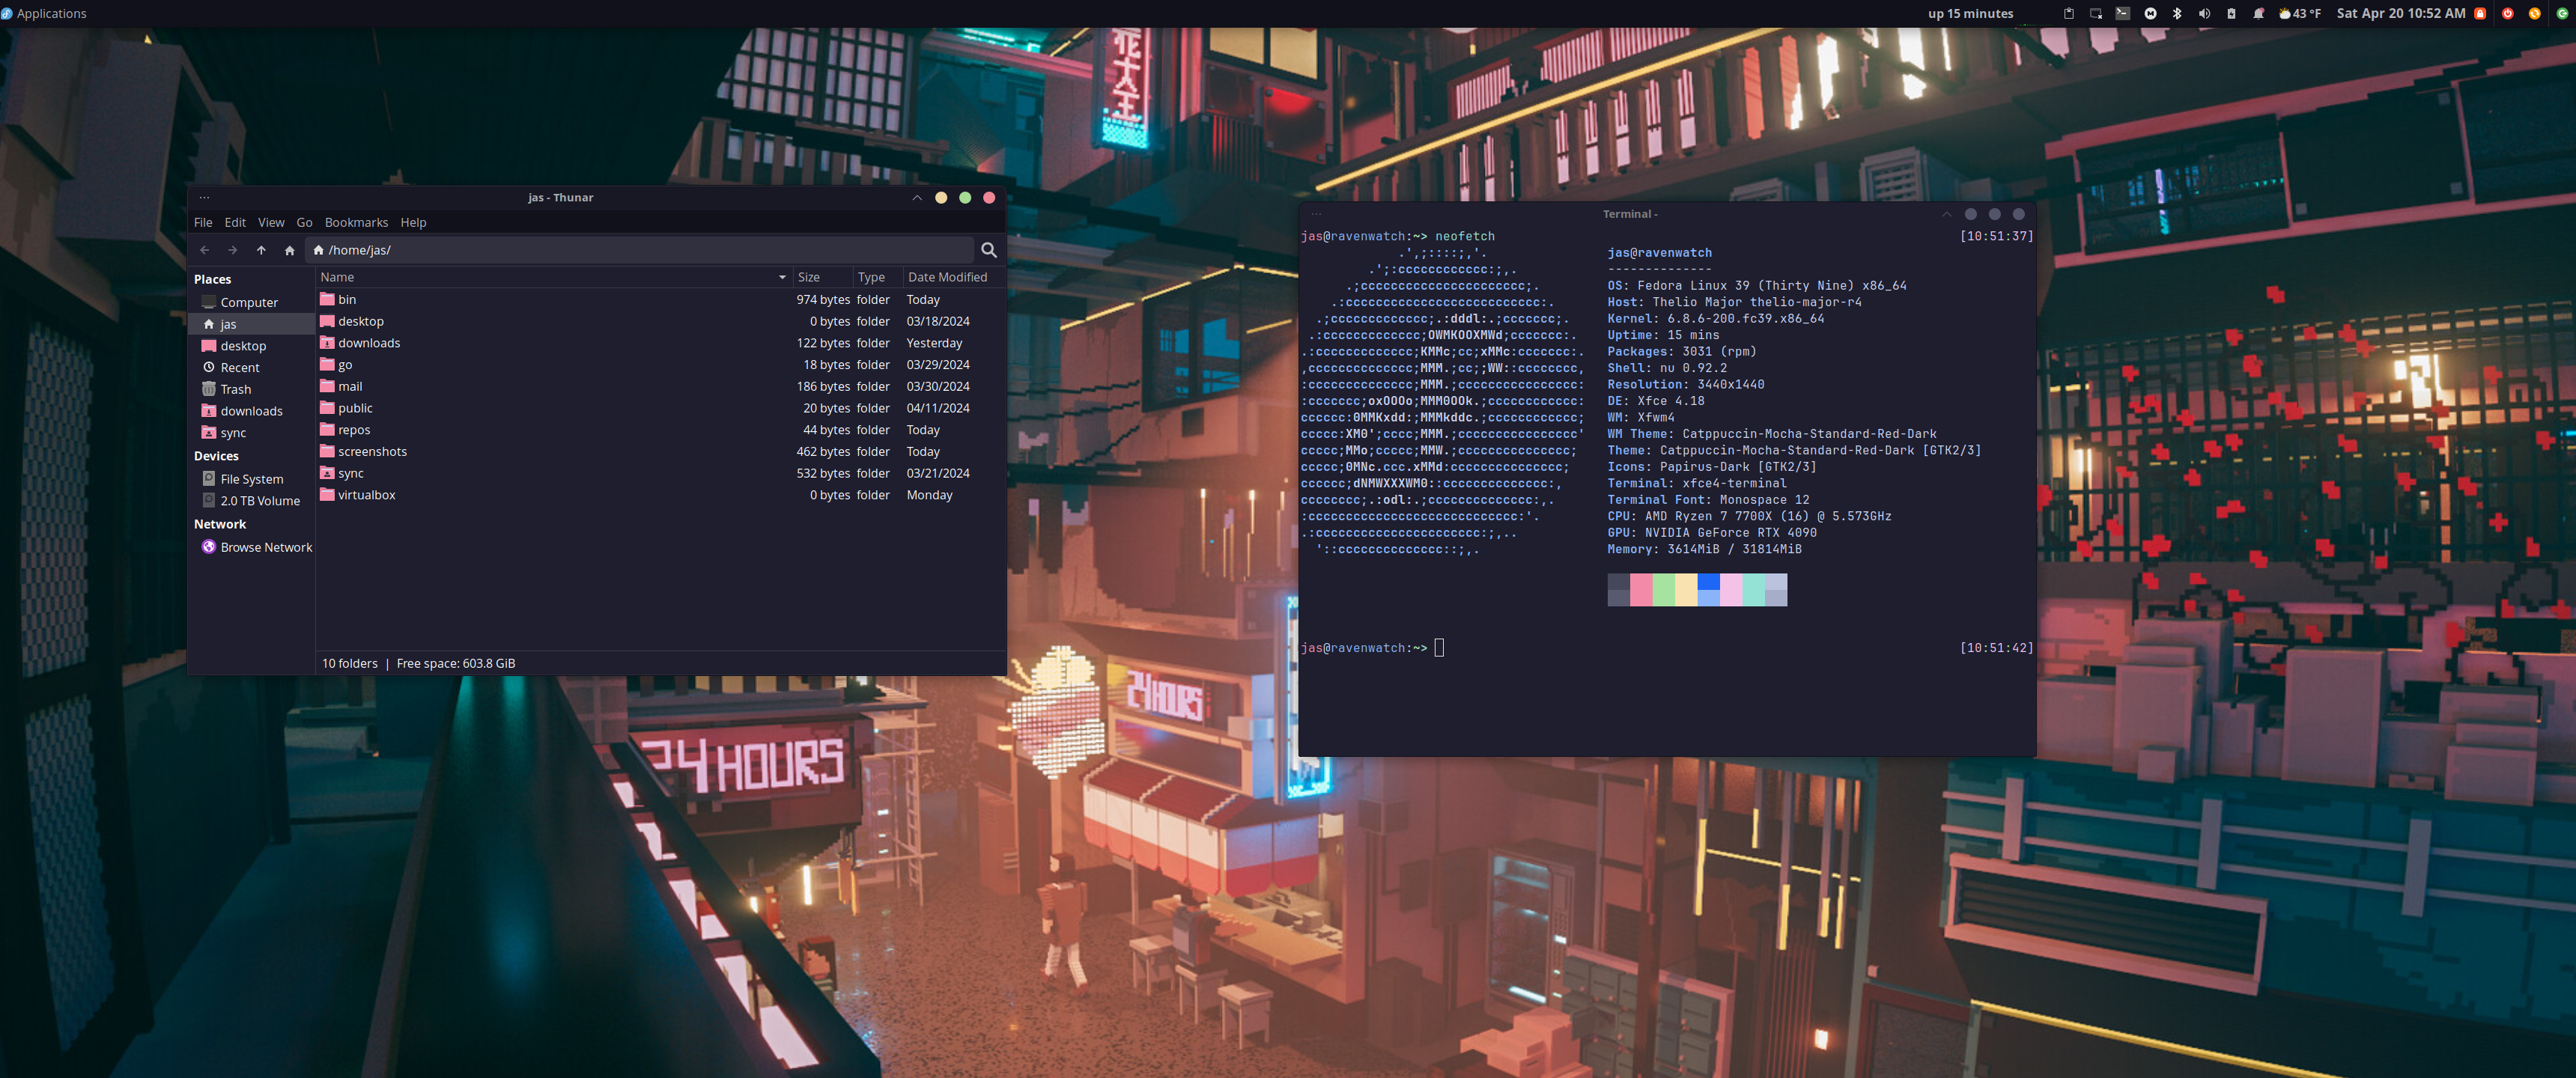Open the clipboard manager tray icon
Screen dimensions: 2576x1078
[2068, 13]
